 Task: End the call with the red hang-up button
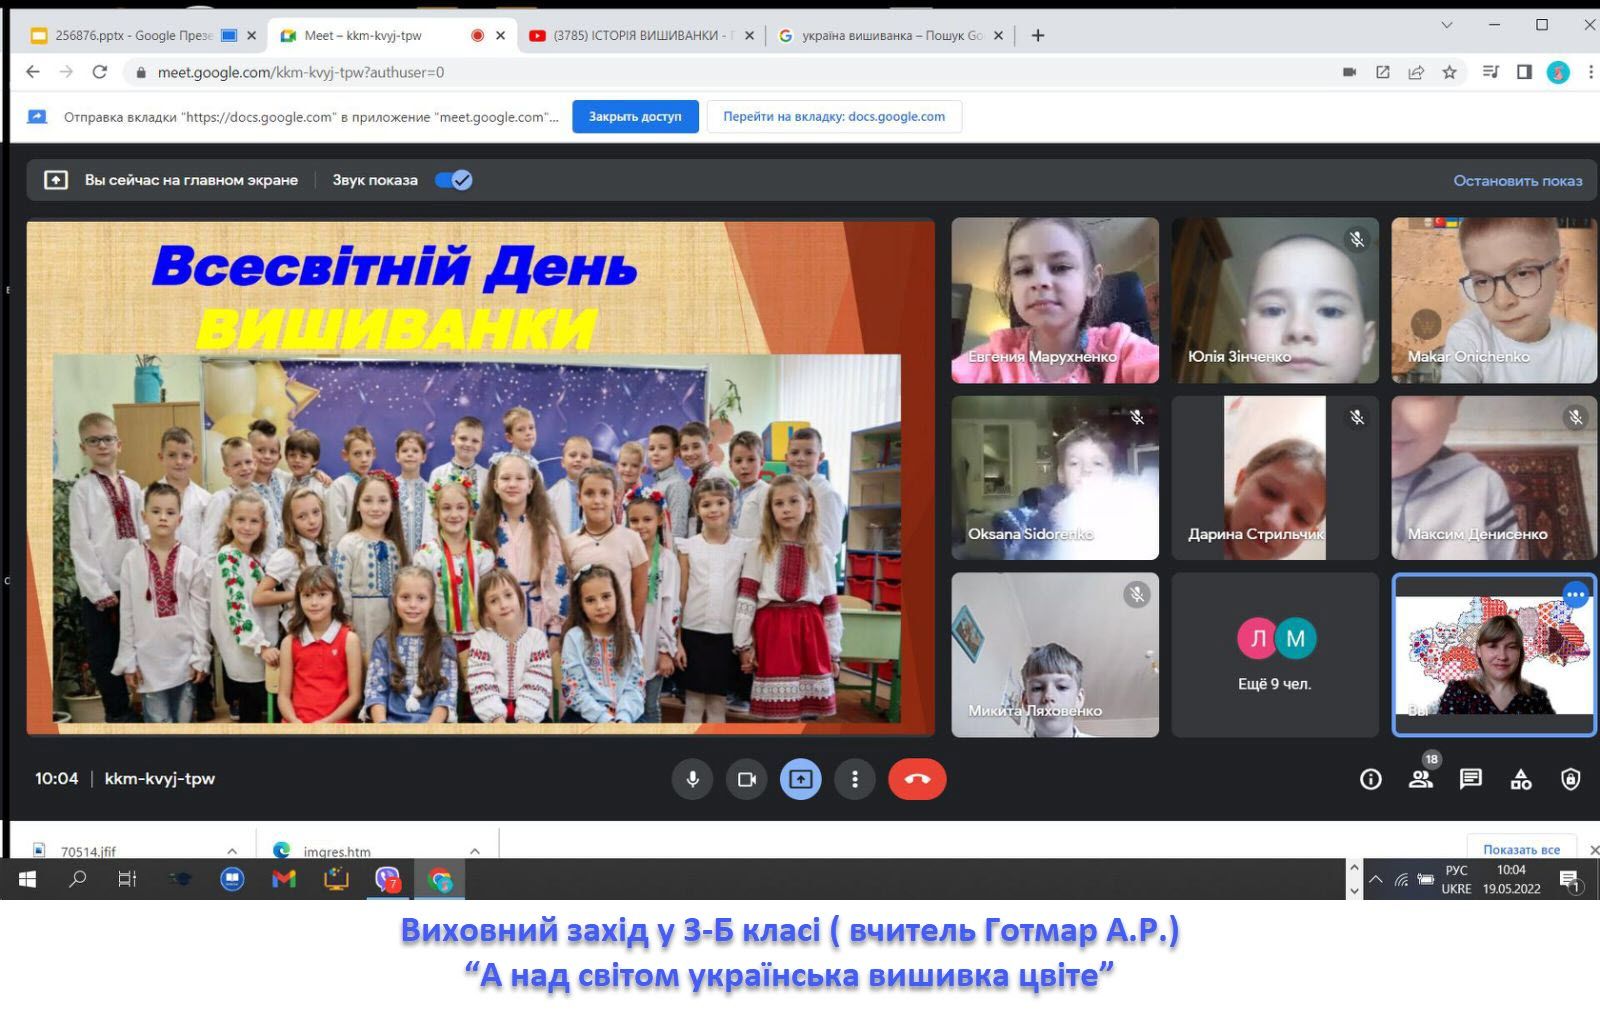point(917,779)
